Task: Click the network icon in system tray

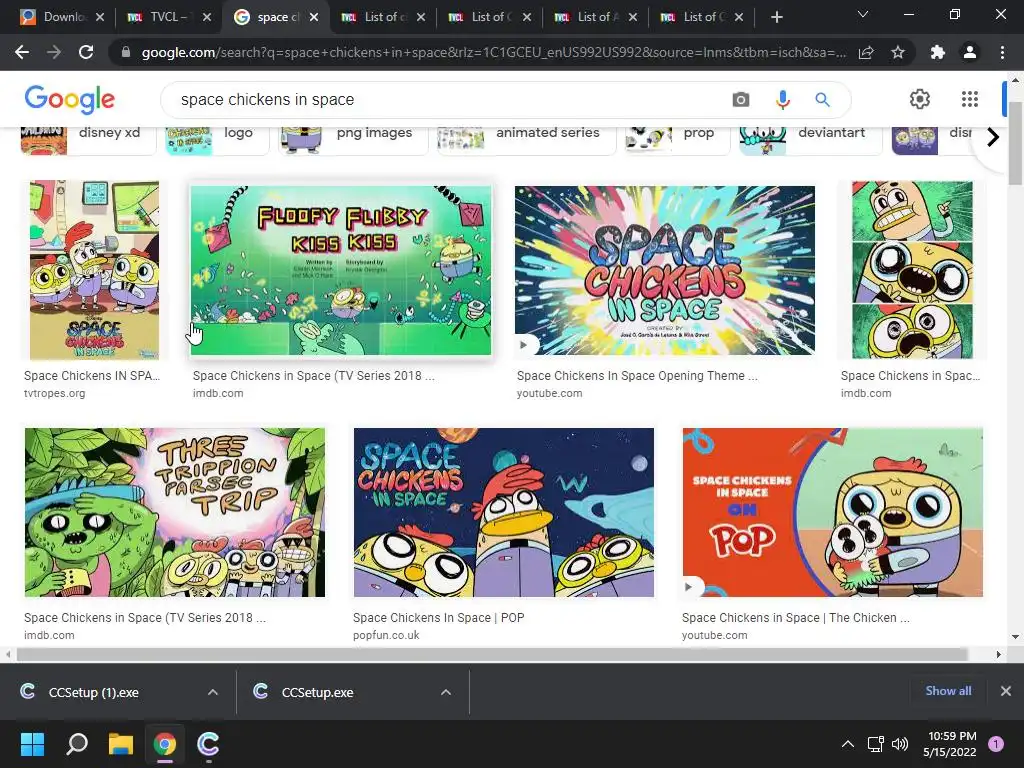Action: click(x=875, y=744)
